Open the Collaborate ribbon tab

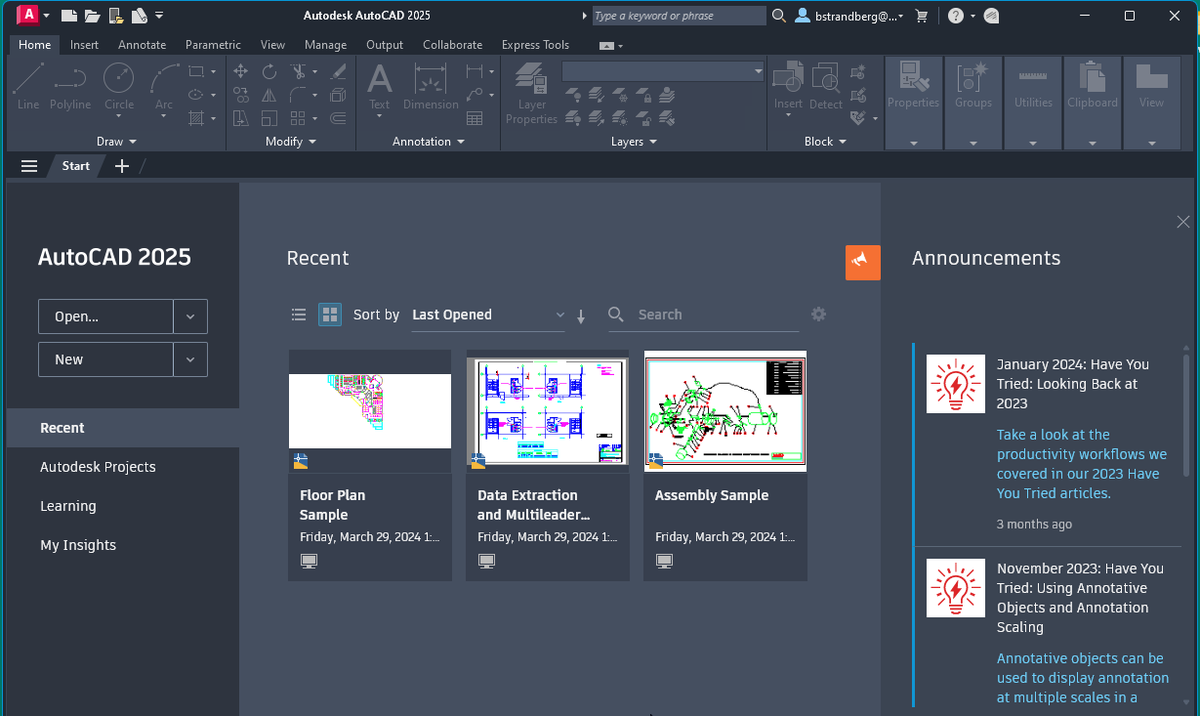(452, 45)
